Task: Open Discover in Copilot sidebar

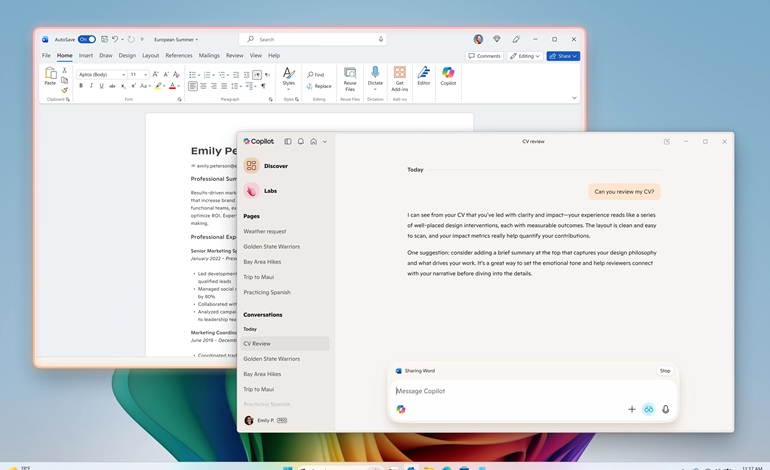Action: coord(275,166)
